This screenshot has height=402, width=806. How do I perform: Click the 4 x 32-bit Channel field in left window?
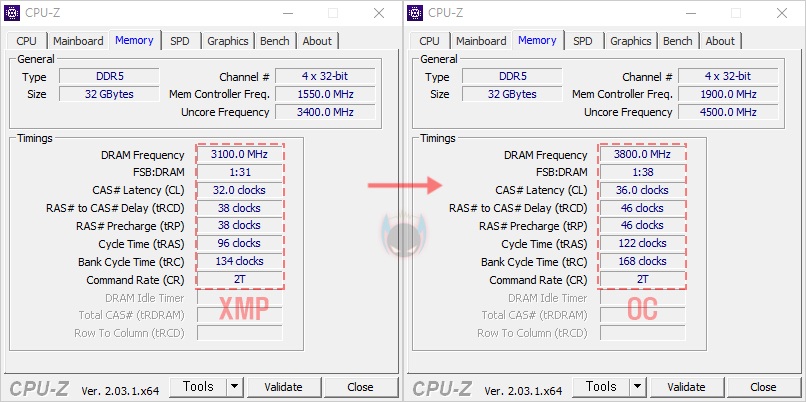pos(325,77)
